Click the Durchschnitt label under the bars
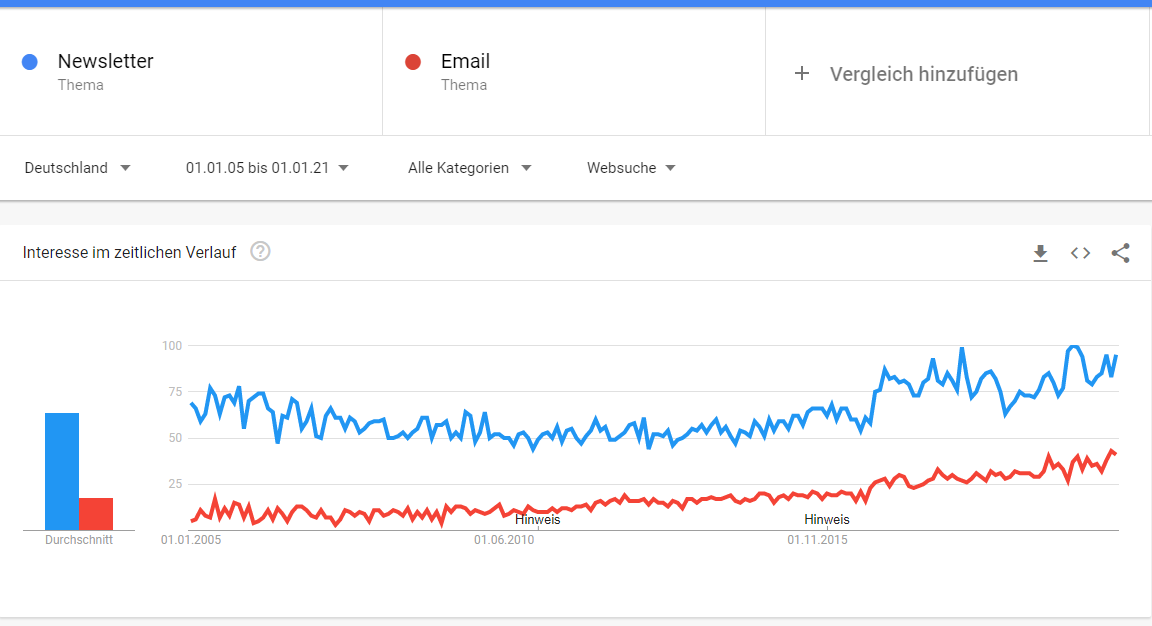This screenshot has width=1152, height=626. point(79,540)
